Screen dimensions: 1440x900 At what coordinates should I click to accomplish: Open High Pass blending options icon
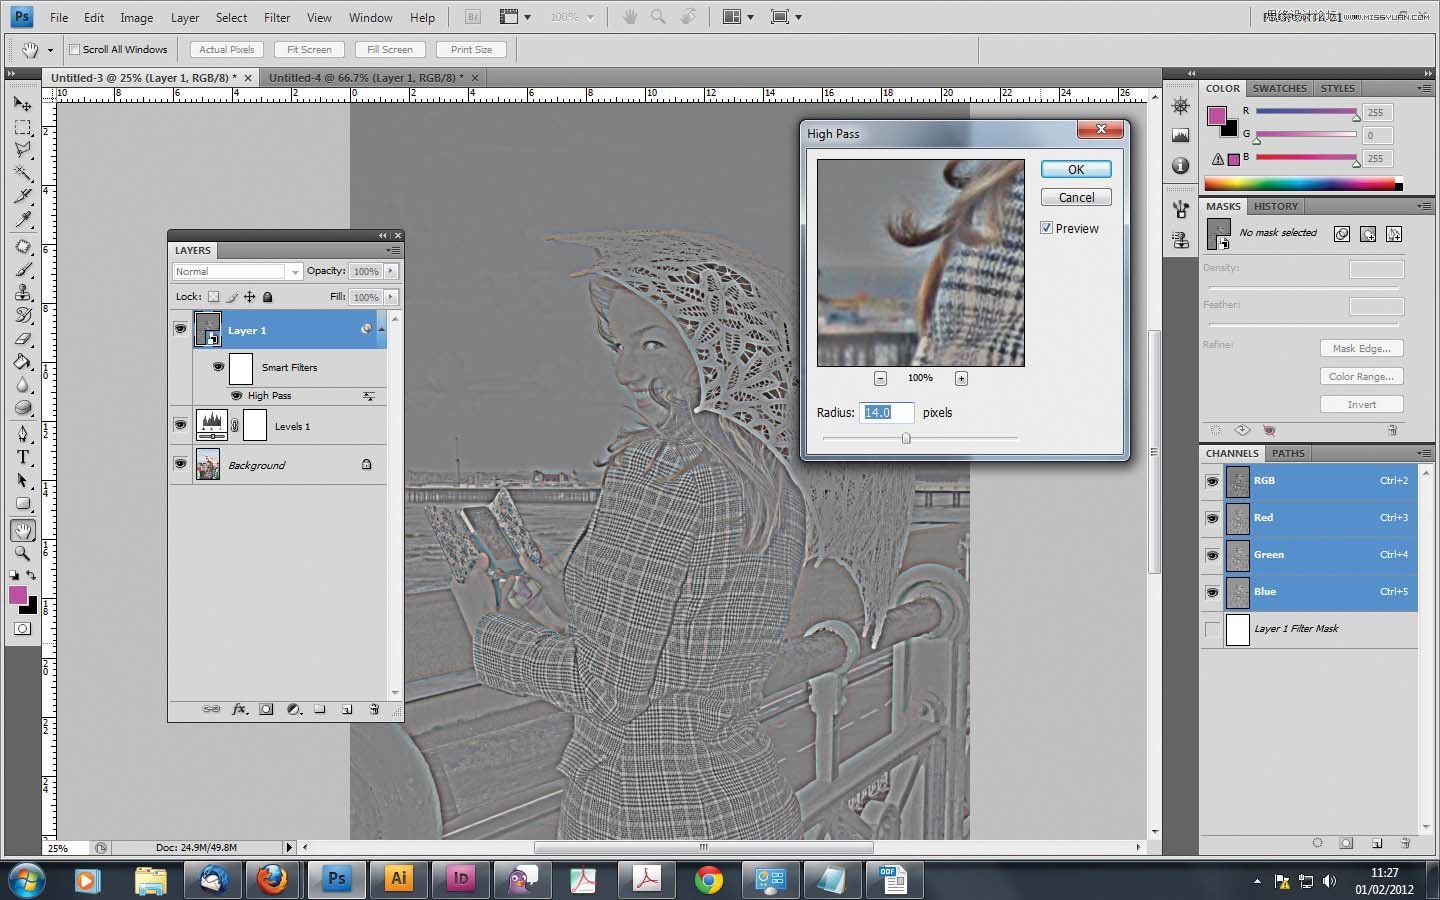tap(369, 396)
